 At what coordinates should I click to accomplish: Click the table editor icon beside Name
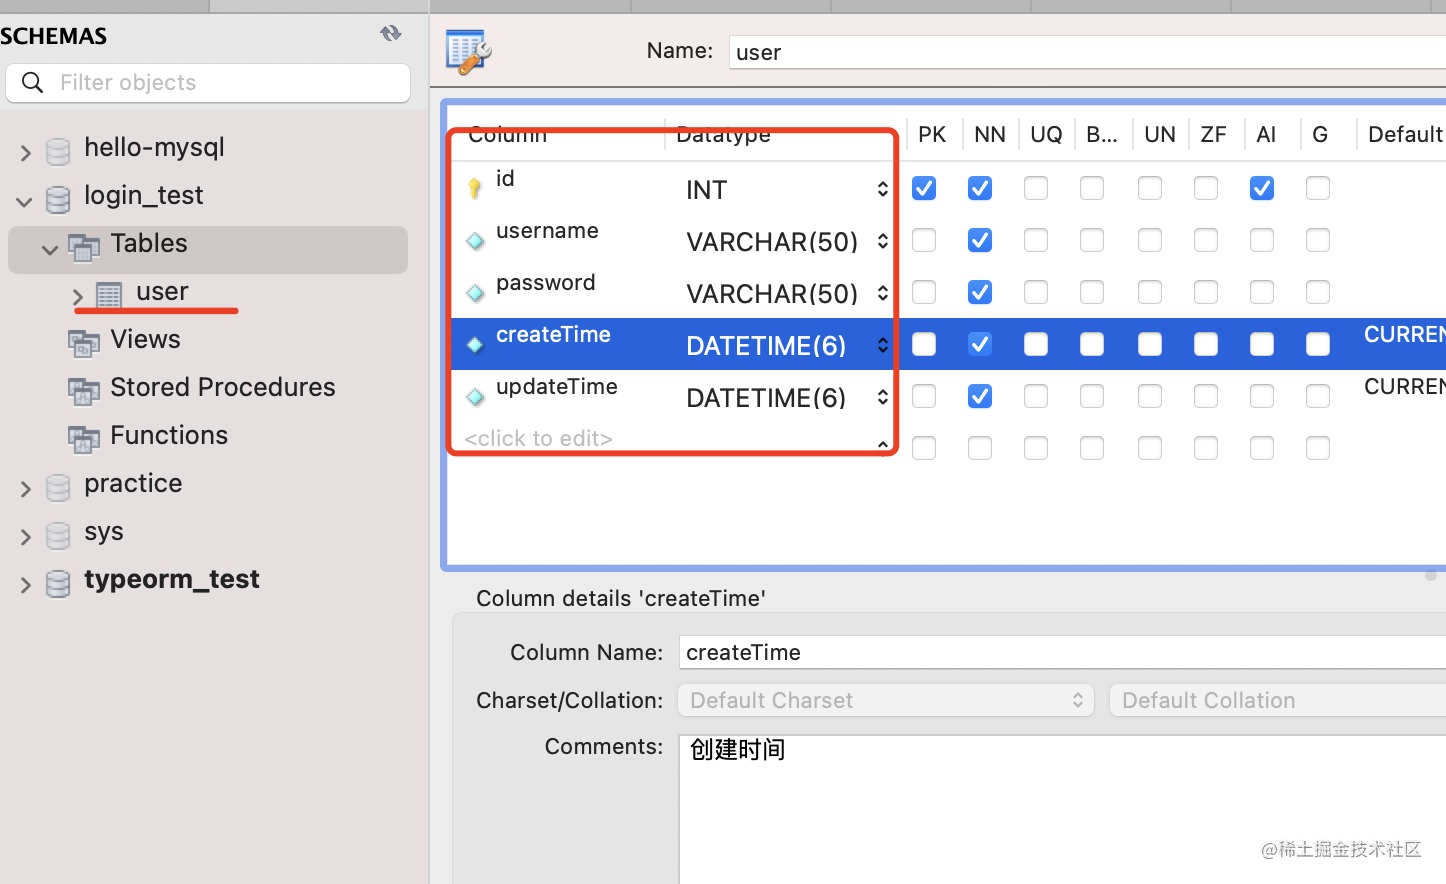click(x=468, y=52)
